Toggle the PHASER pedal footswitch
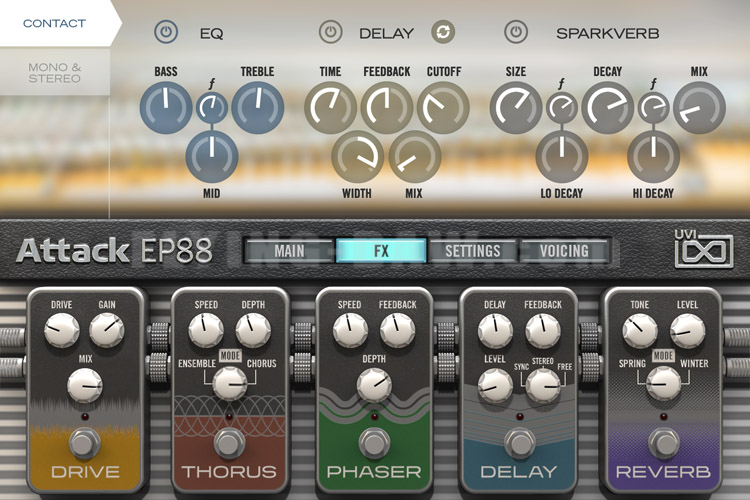750x500 pixels. click(x=374, y=444)
